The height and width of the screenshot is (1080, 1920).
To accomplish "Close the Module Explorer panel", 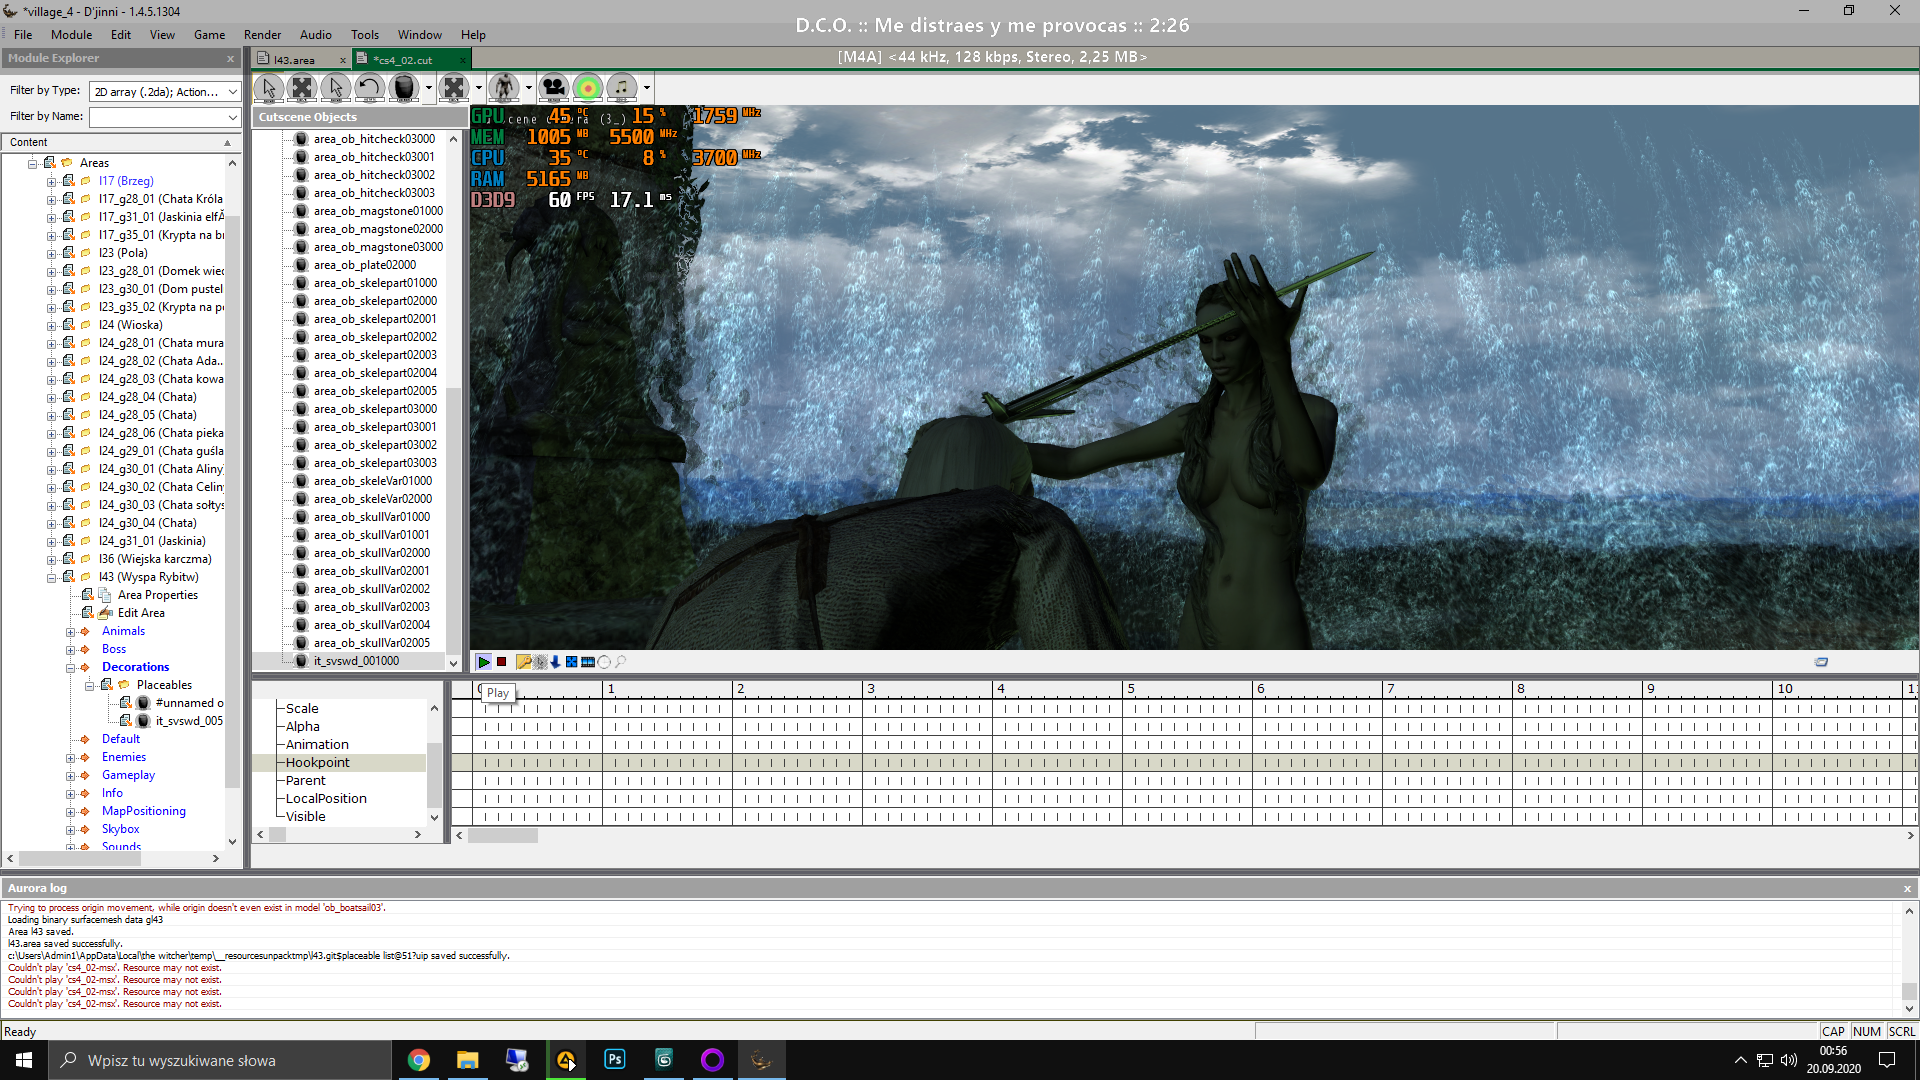I will pyautogui.click(x=230, y=58).
